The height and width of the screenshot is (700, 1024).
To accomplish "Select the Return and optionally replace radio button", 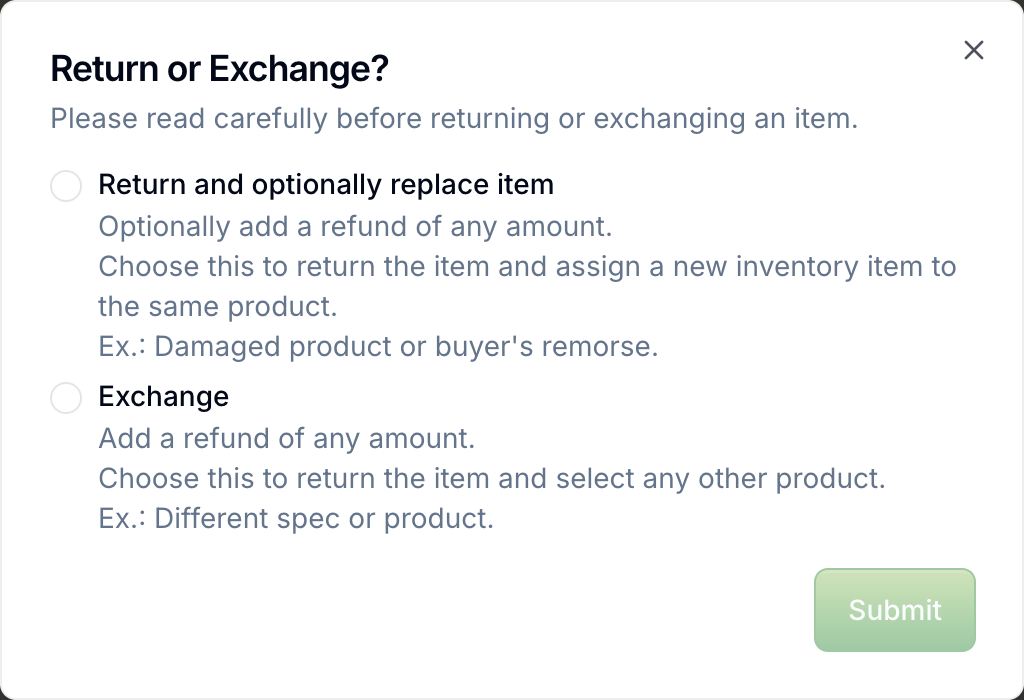I will point(66,186).
